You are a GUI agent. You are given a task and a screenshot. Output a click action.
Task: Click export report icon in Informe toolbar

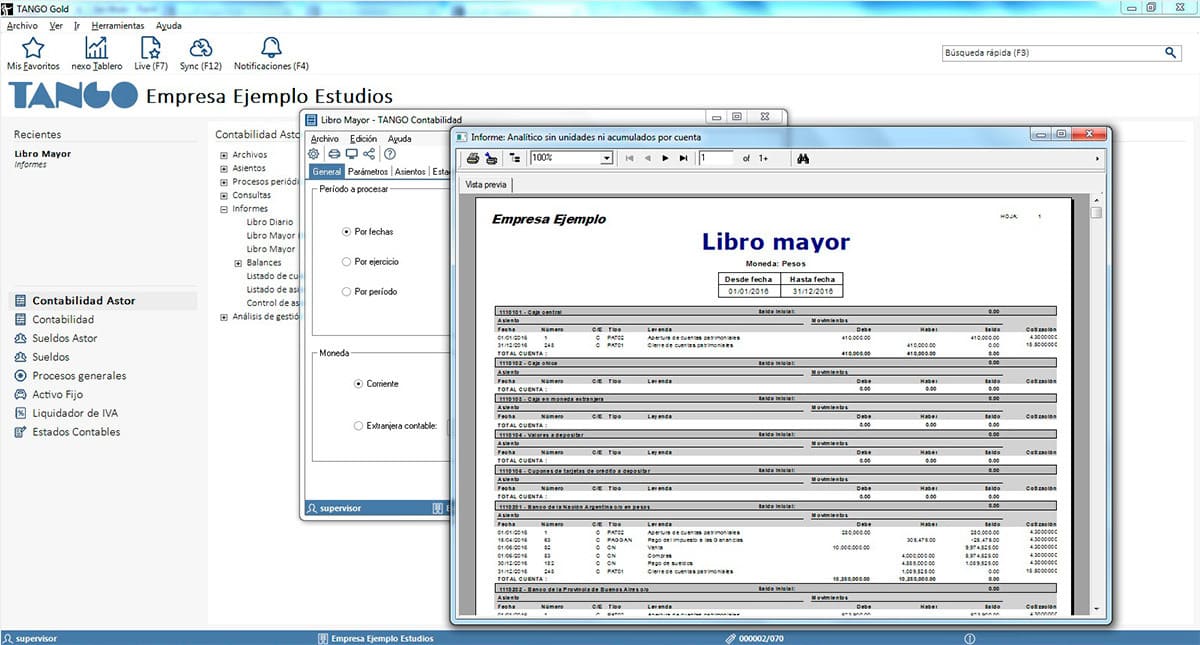[x=491, y=158]
